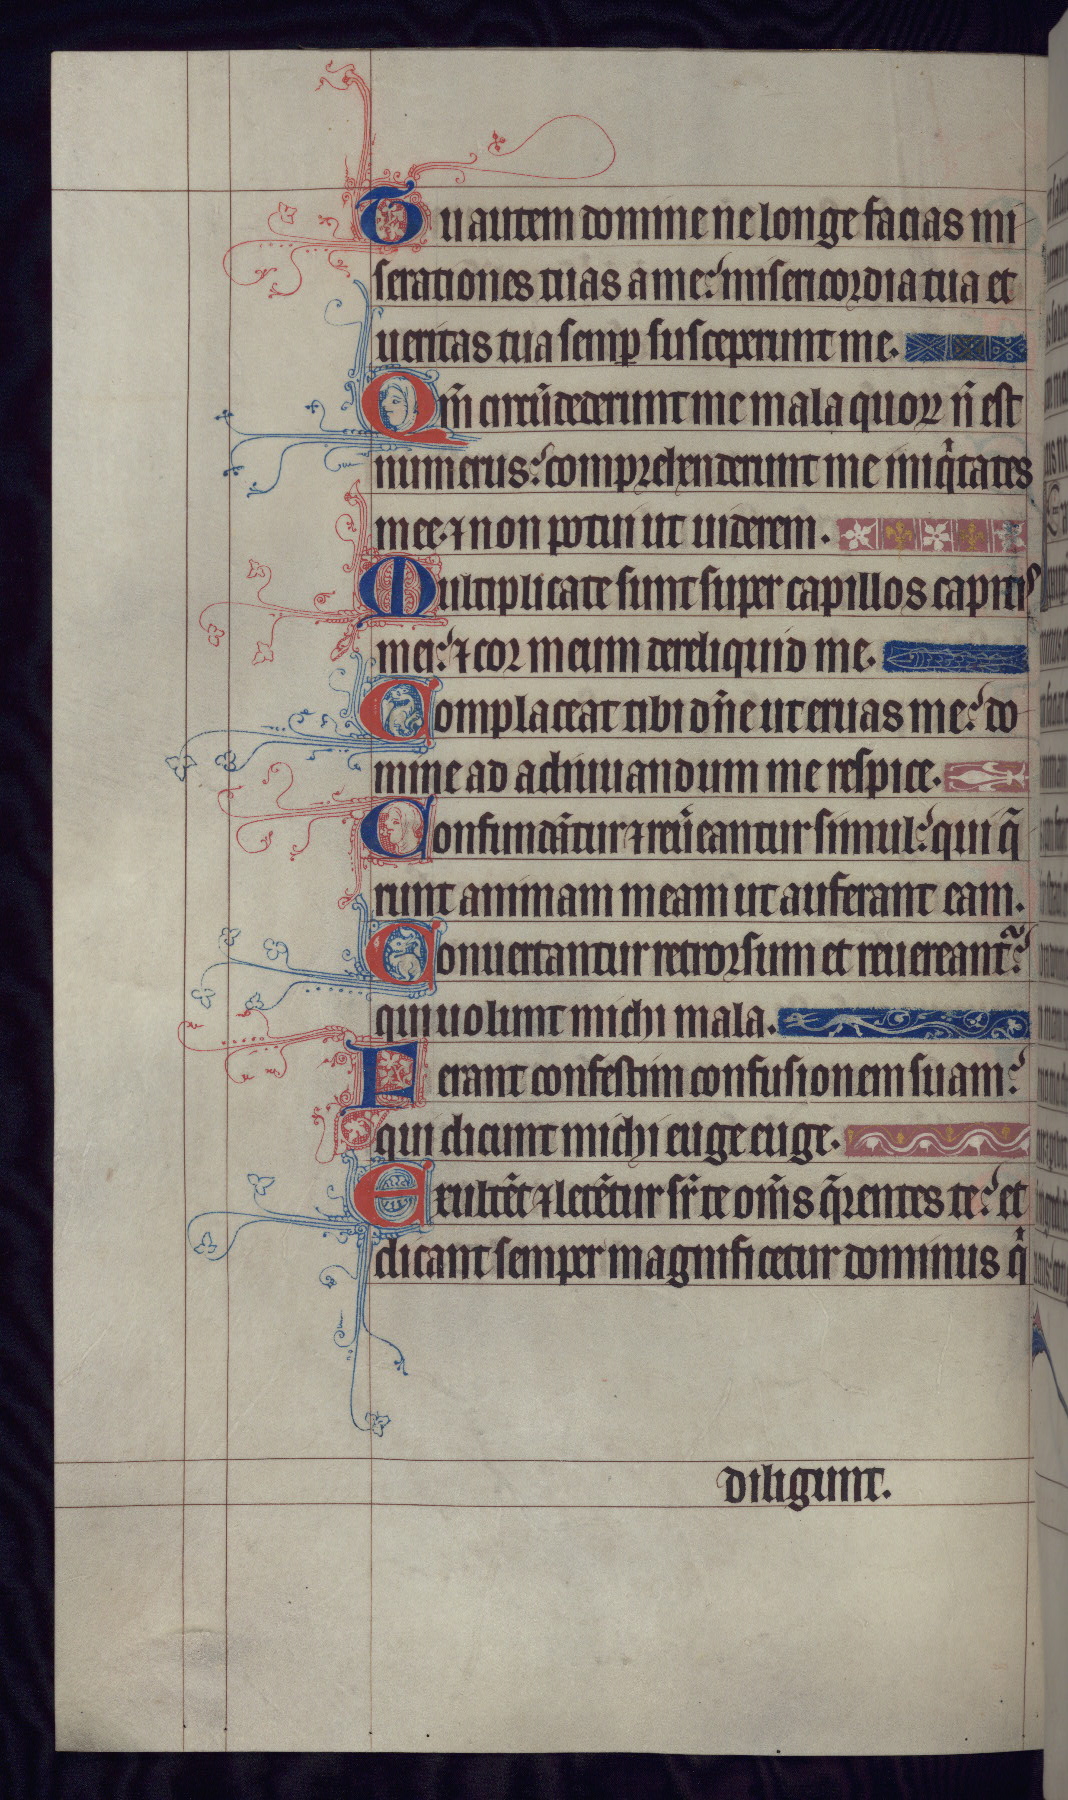Select the initial C with a face in profile
Image resolution: width=1068 pixels, height=1800 pixels.
(x=400, y=832)
